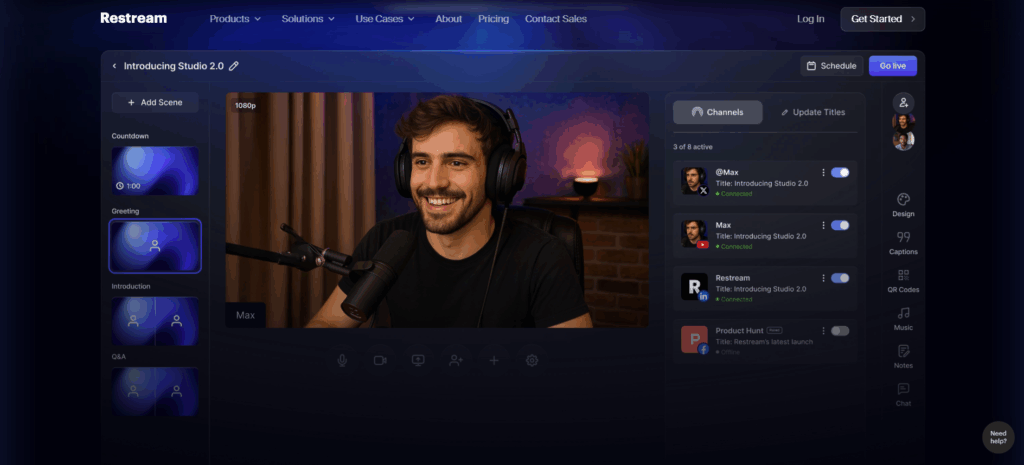Go back using the arrow beside Introducing Studio 2.0
This screenshot has height=465, width=1024.
pyautogui.click(x=114, y=66)
